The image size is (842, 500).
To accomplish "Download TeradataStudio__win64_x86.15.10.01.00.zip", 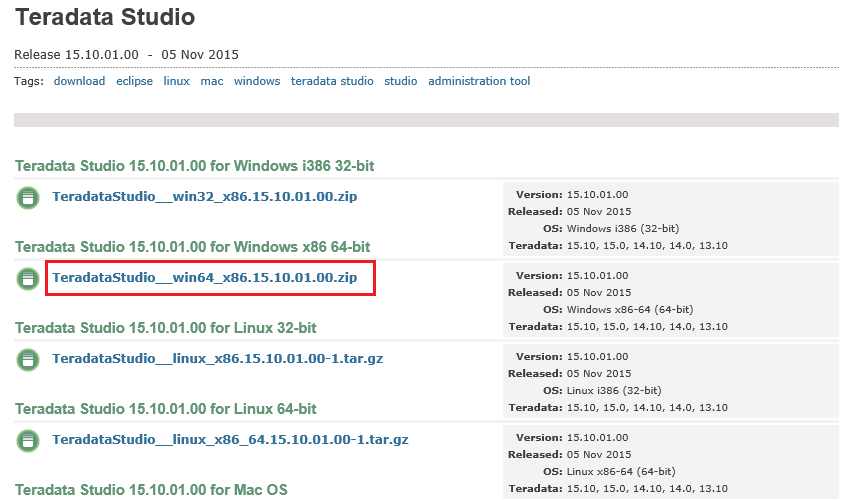I will click(x=205, y=278).
